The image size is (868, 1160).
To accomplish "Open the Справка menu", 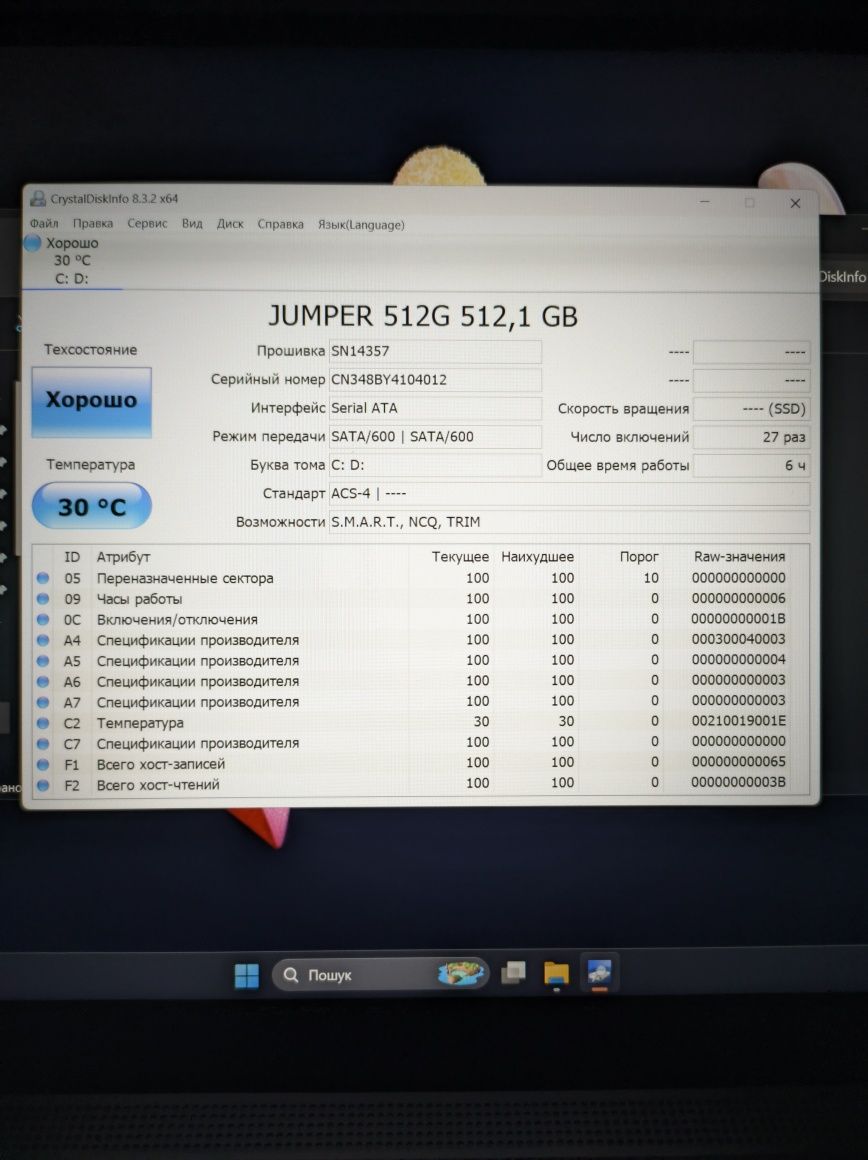I will [x=280, y=224].
